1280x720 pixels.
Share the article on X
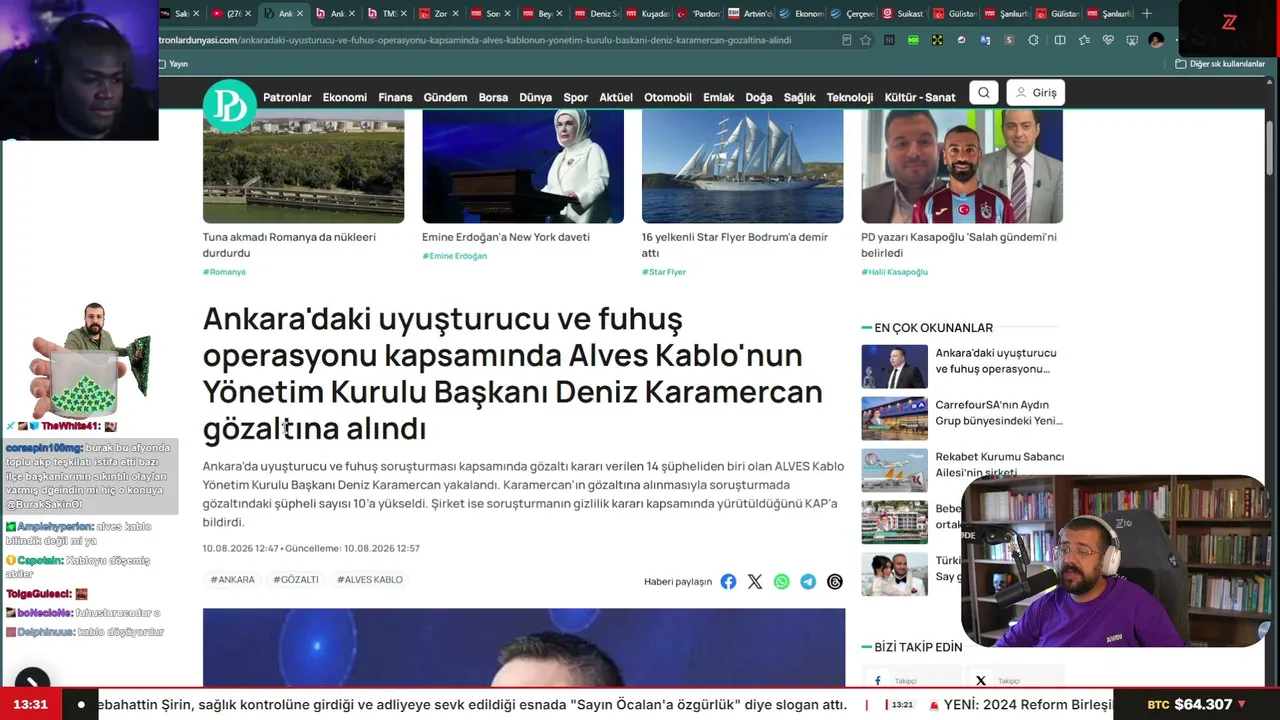point(755,582)
